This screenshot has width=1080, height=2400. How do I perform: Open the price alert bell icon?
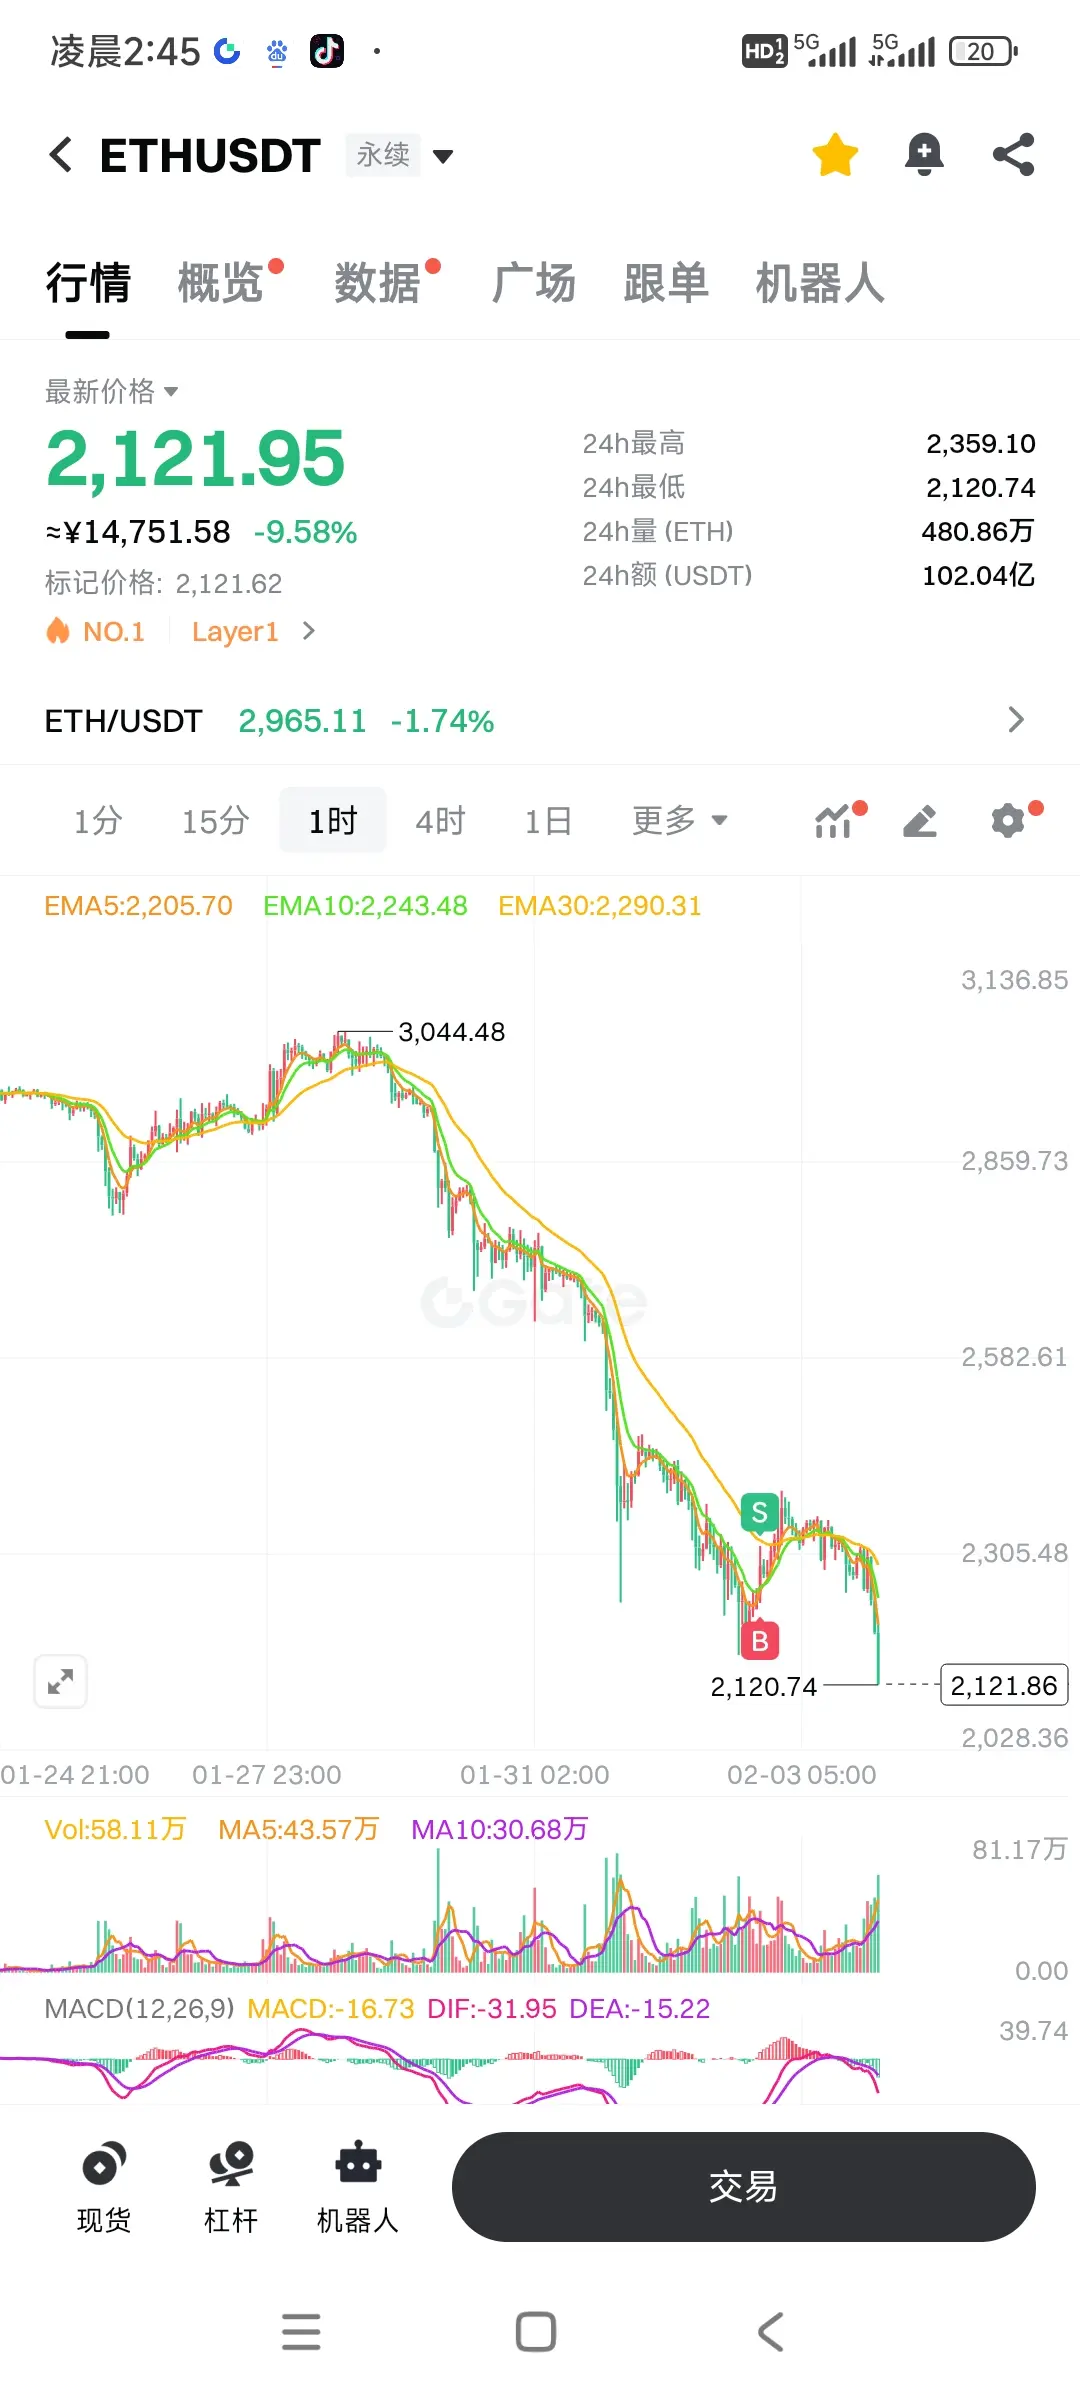924,155
